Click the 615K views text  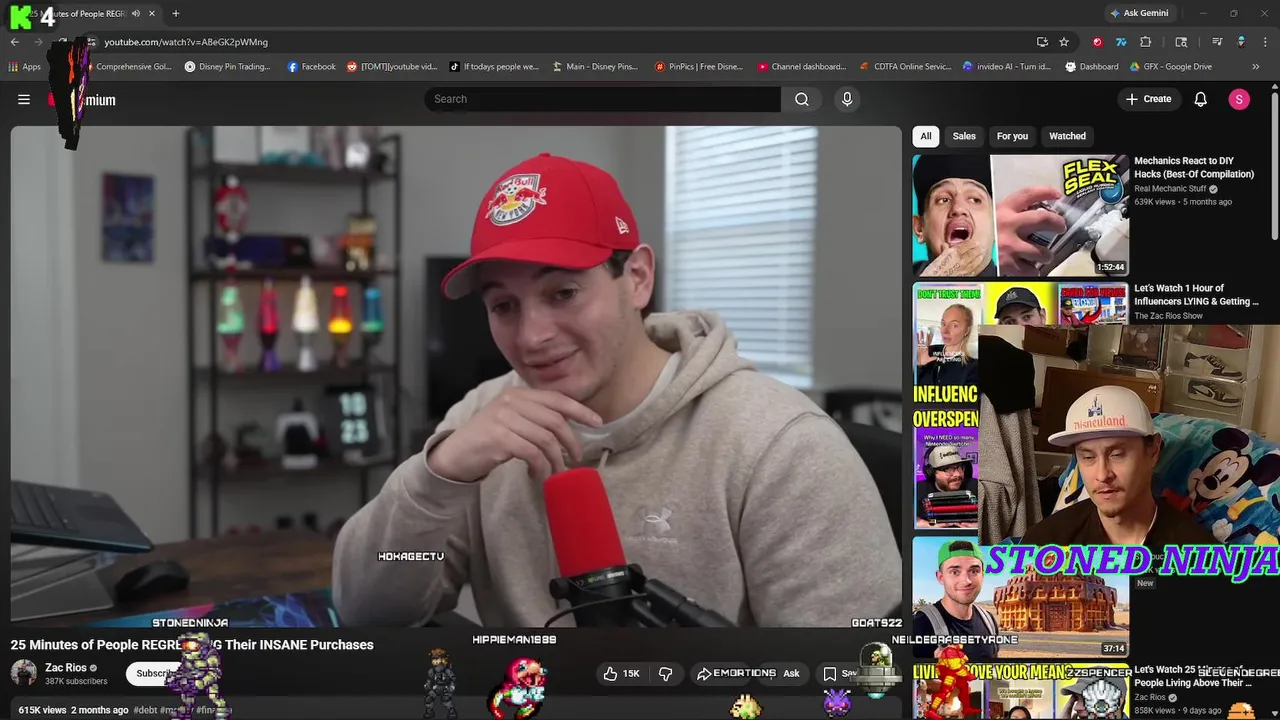(x=42, y=710)
